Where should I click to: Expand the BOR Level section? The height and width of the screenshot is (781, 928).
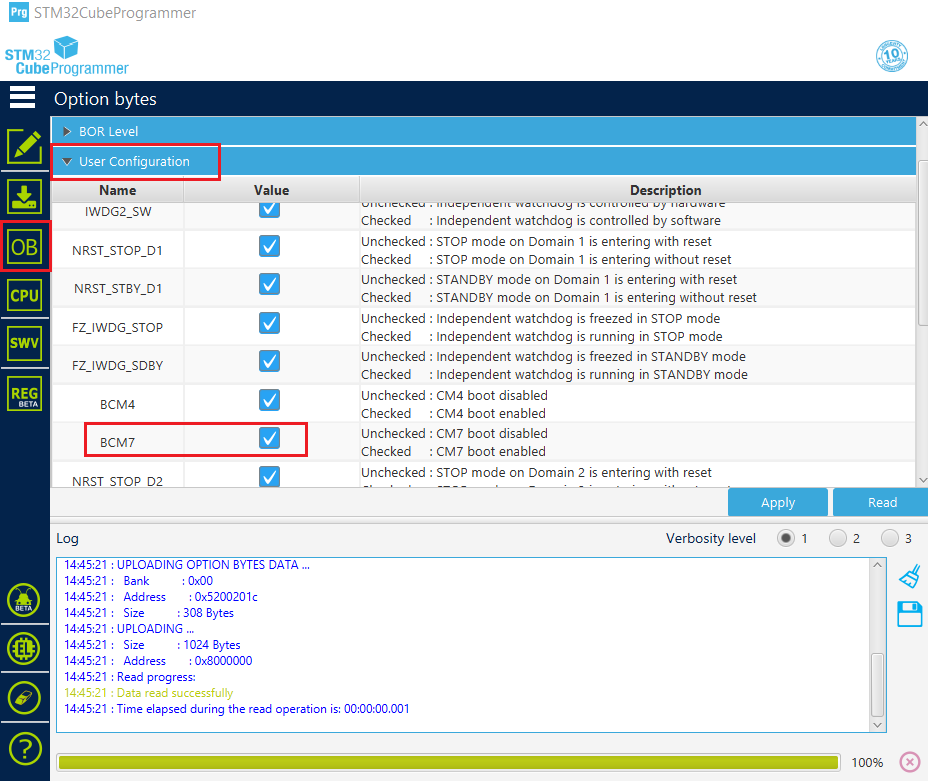click(x=484, y=131)
